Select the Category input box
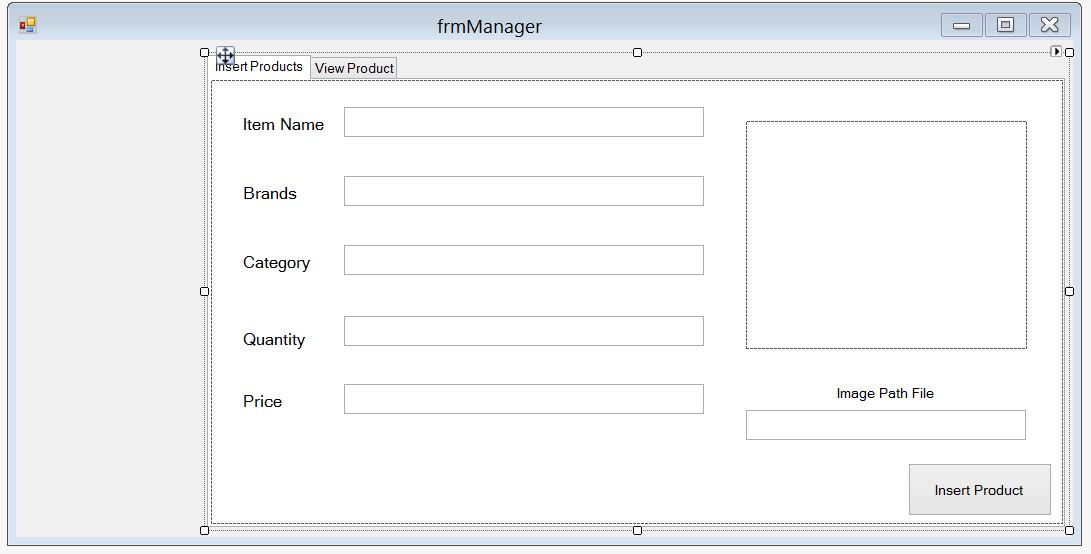Image resolution: width=1091 pixels, height=554 pixels. click(x=523, y=260)
